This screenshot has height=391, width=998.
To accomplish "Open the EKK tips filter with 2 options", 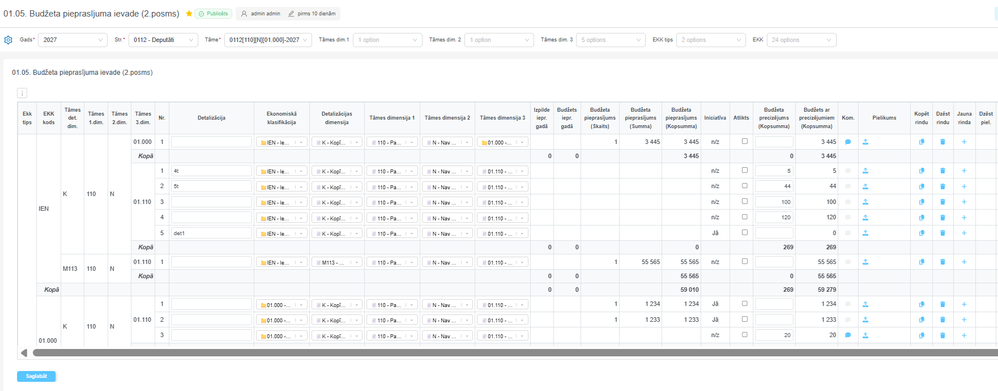I will 710,39.
